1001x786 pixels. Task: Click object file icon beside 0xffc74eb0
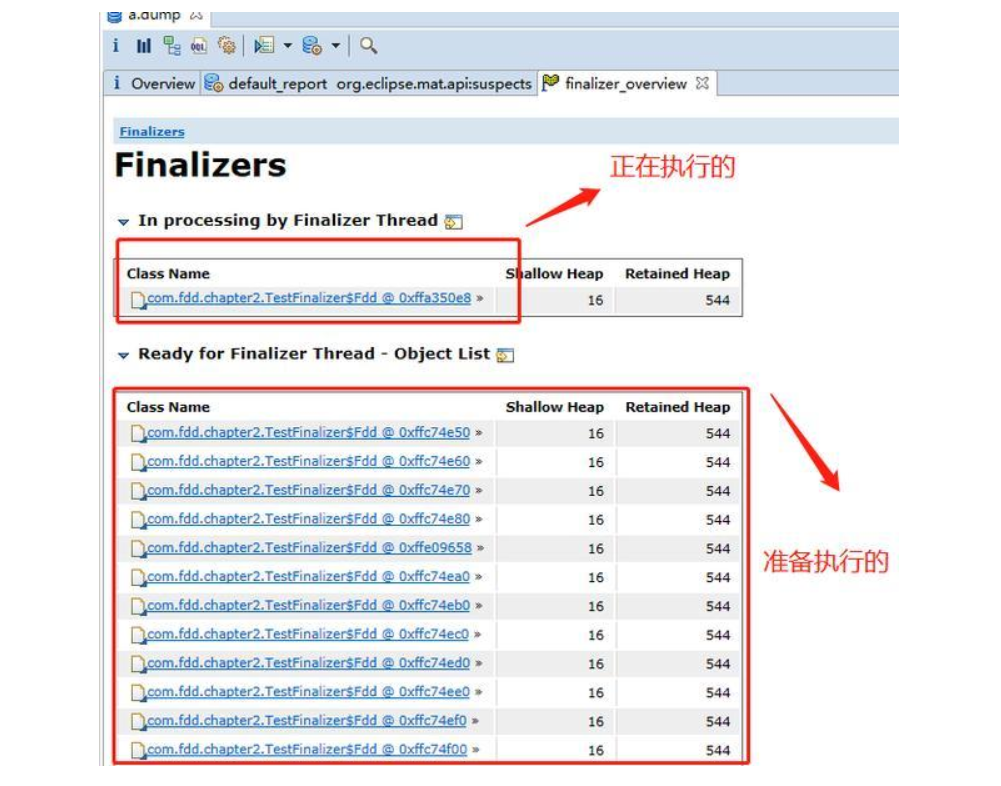138,607
